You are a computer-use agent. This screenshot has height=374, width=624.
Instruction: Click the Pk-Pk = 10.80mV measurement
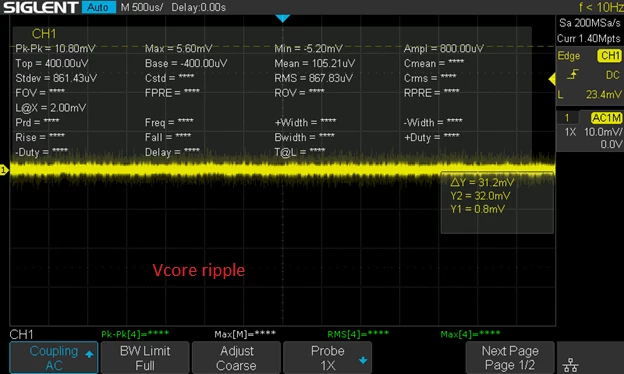click(x=55, y=49)
